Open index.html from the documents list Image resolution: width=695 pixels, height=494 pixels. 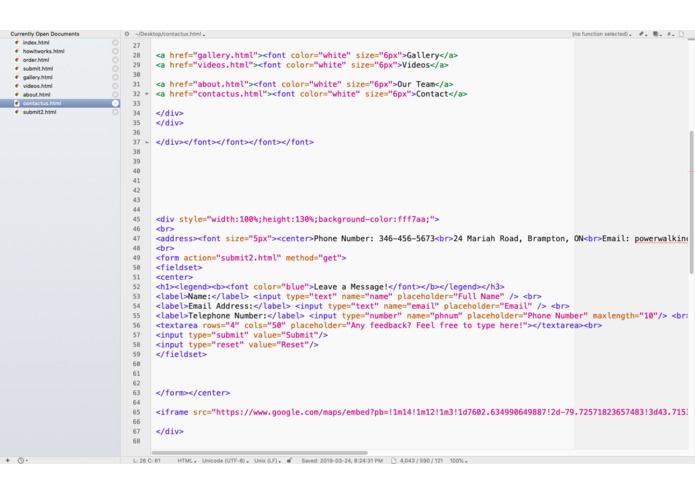[36, 43]
